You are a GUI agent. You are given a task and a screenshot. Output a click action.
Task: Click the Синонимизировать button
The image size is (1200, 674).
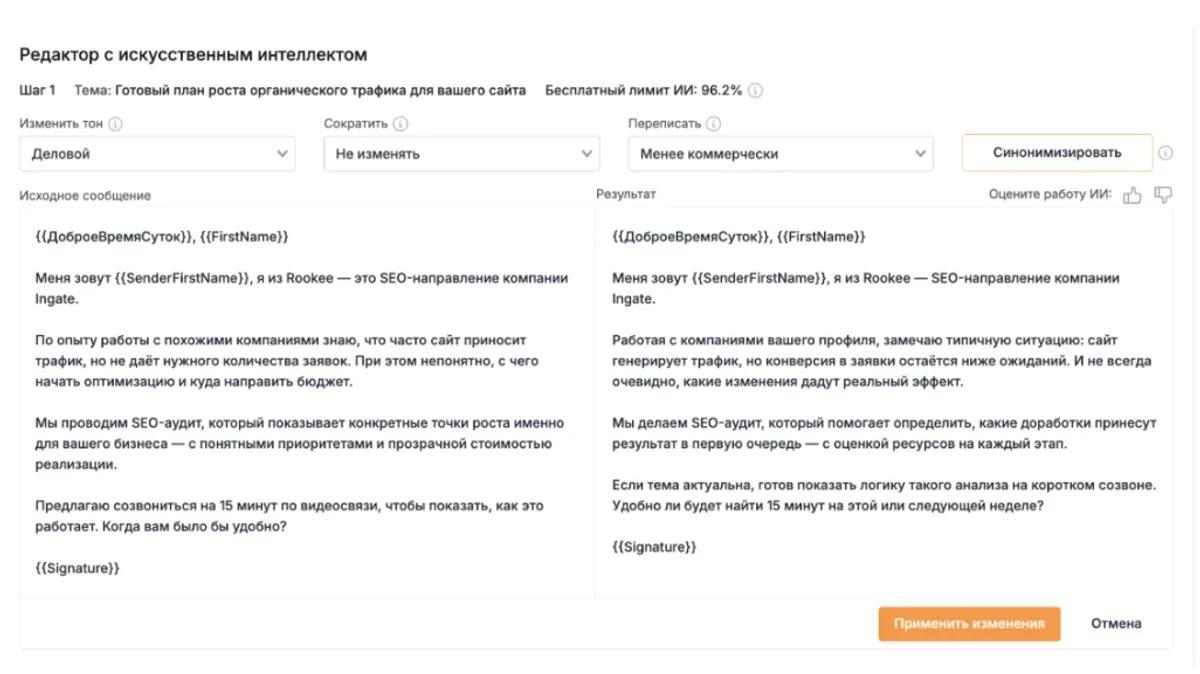[x=1057, y=153]
